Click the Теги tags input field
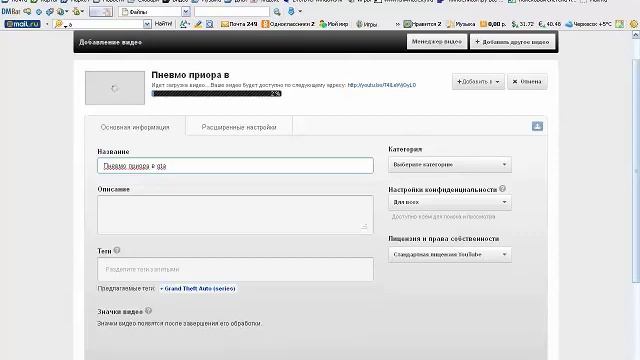640x360 pixels. [x=236, y=269]
